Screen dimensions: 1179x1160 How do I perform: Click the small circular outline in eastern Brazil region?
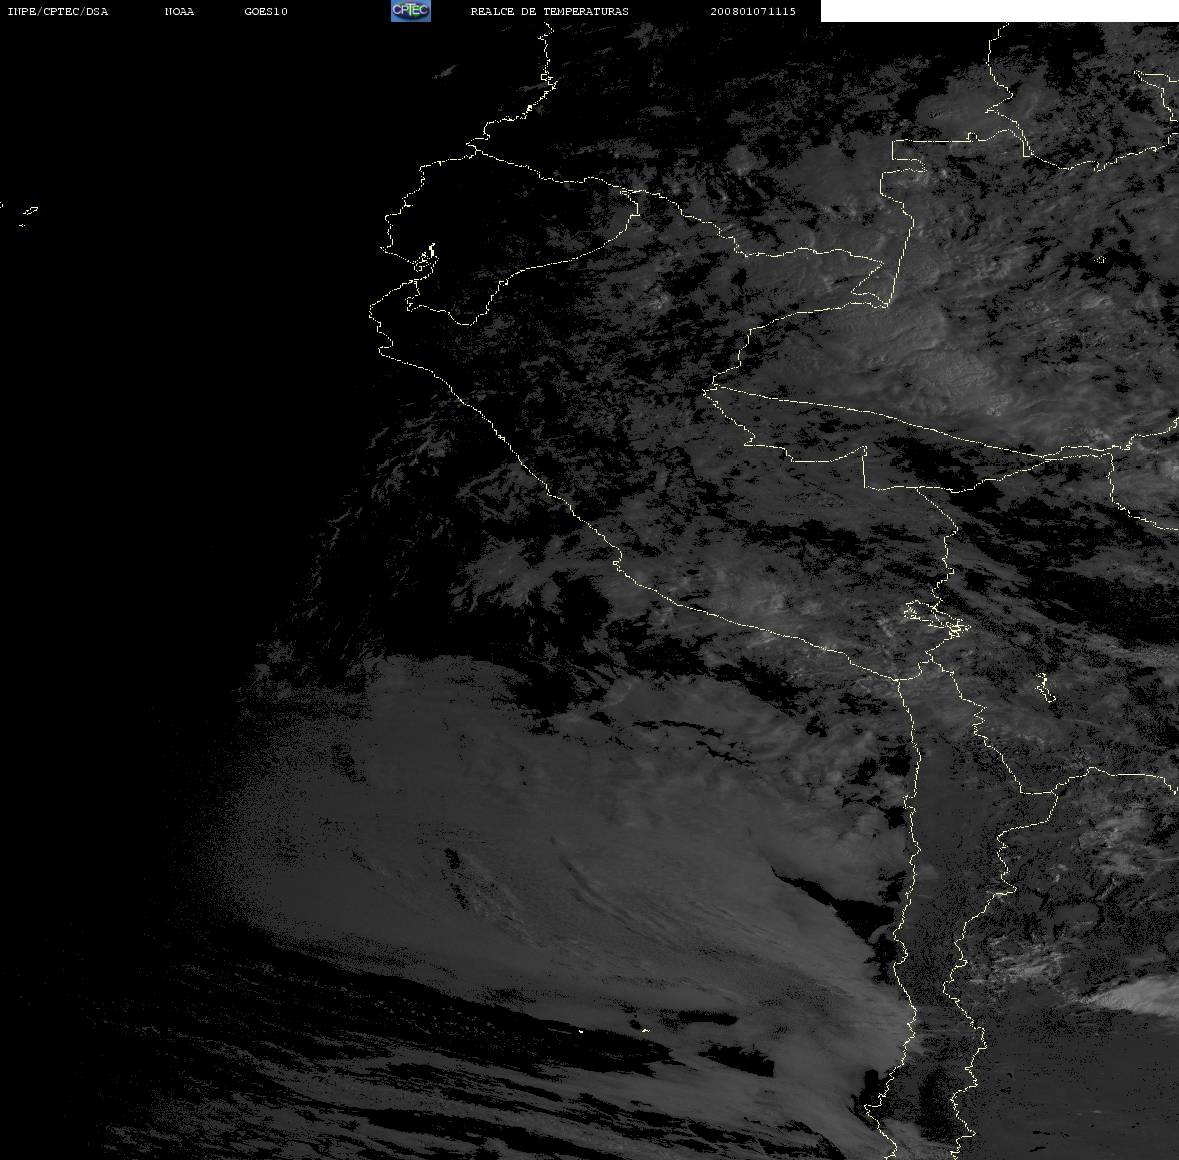point(1100,259)
